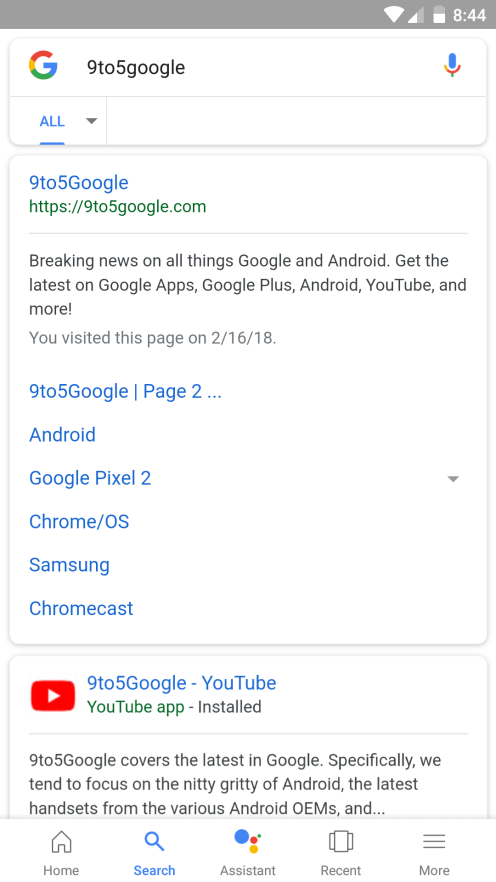This screenshot has width=496, height=882.
Task: Select the Search magnifier icon
Action: coord(154,842)
